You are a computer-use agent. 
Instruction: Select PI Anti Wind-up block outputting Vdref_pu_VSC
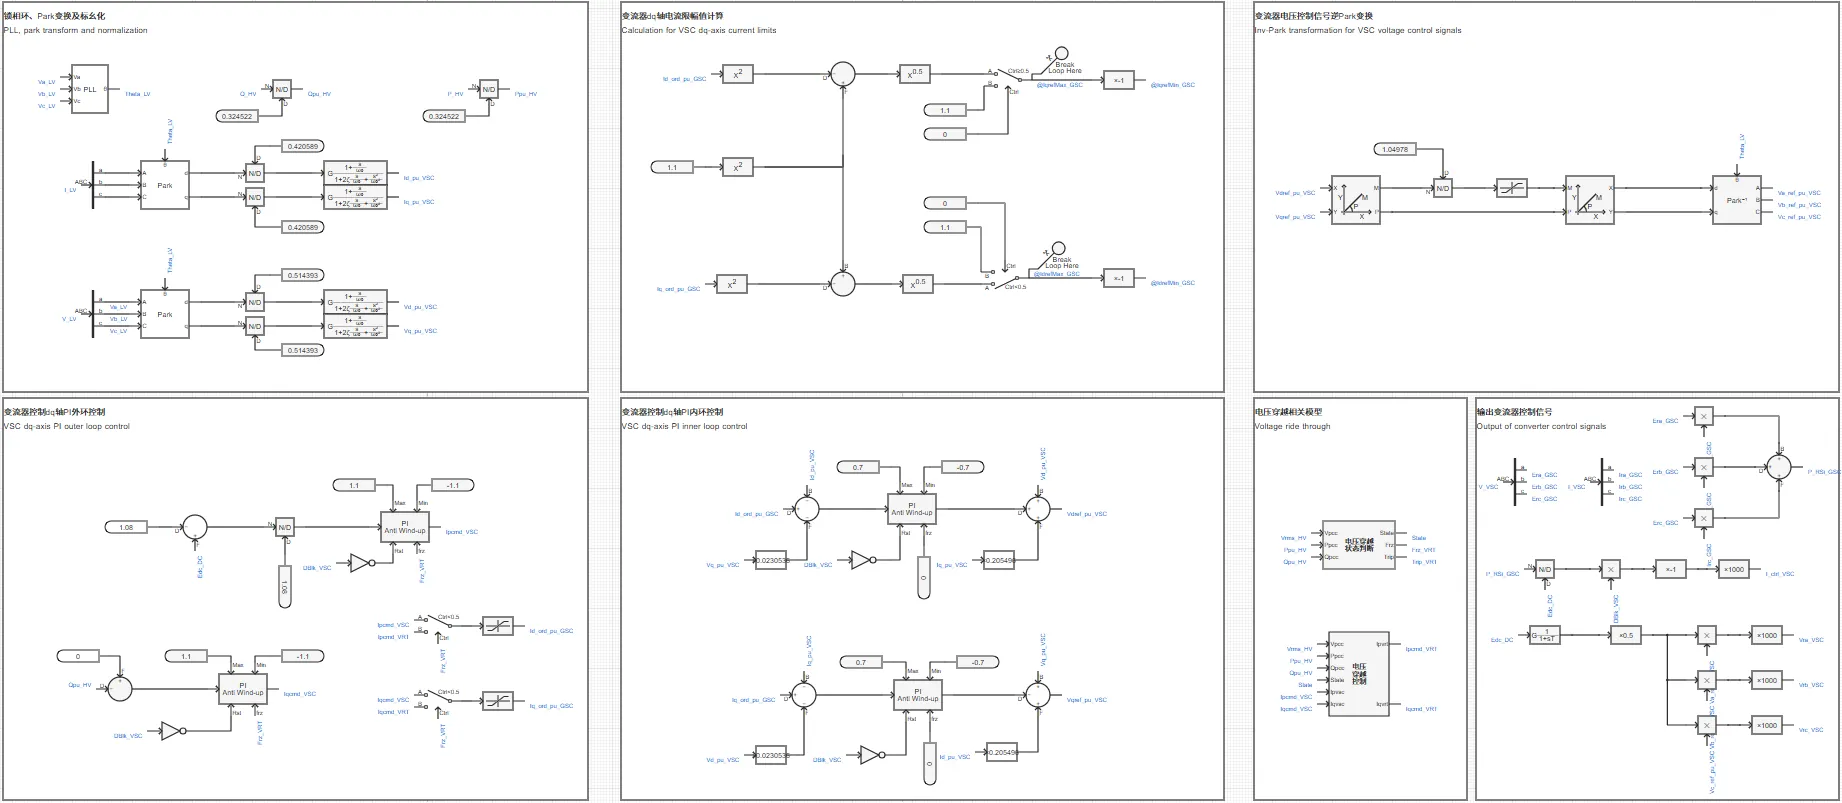coord(912,509)
